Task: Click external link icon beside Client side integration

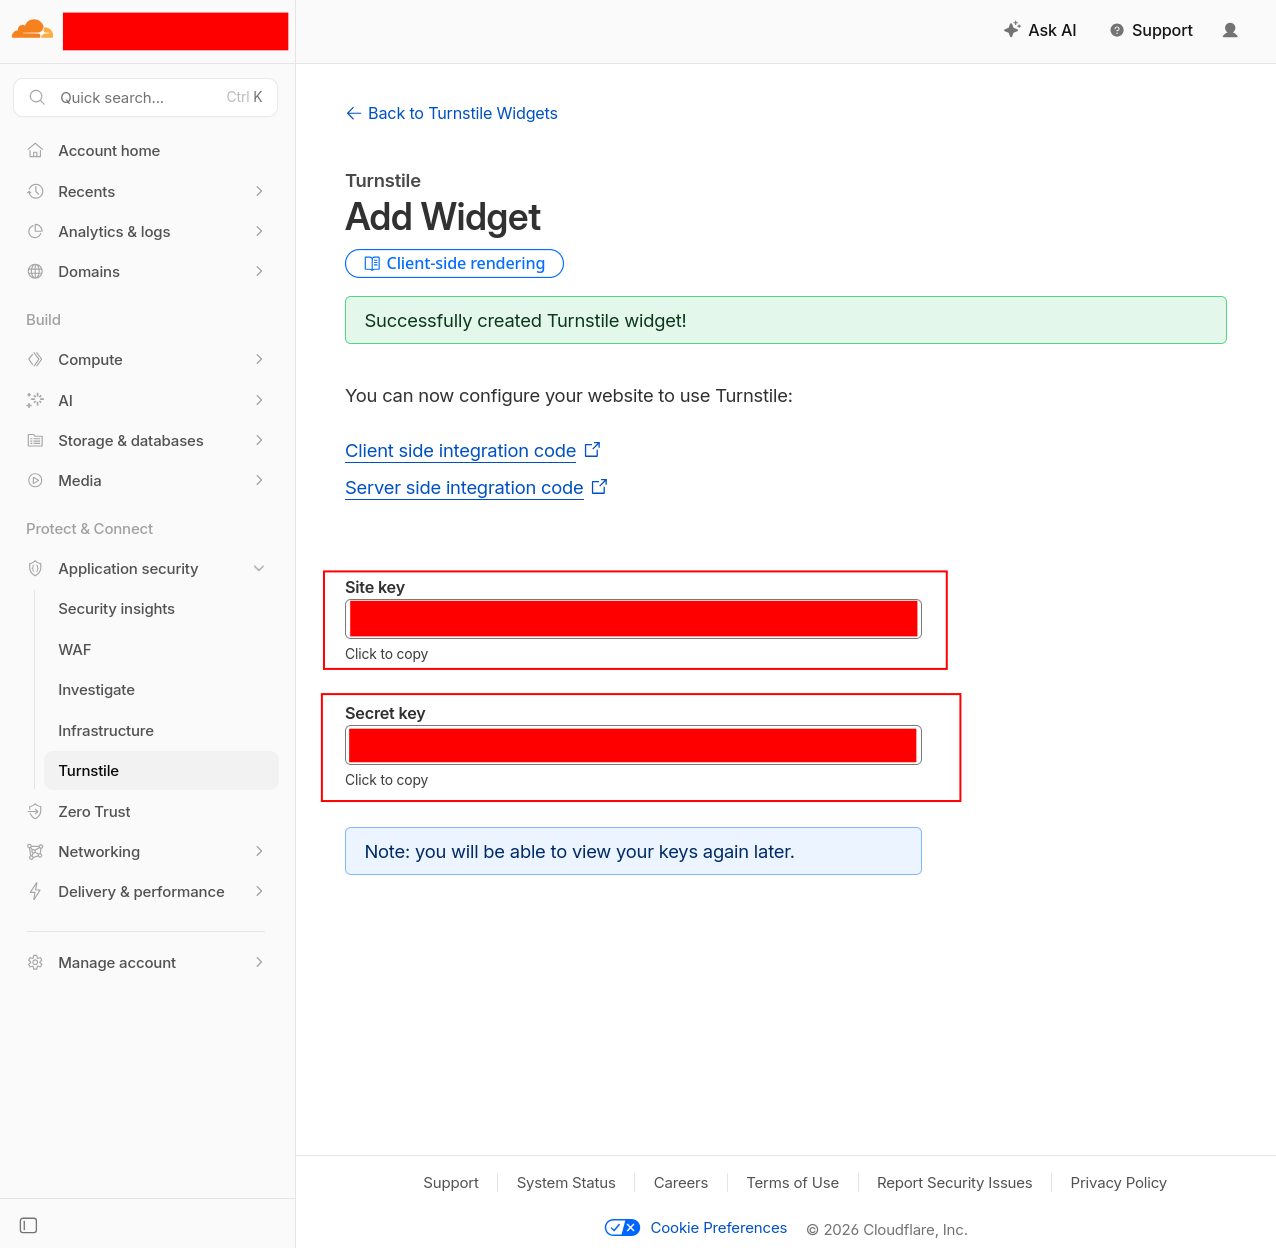Action: pos(592,450)
